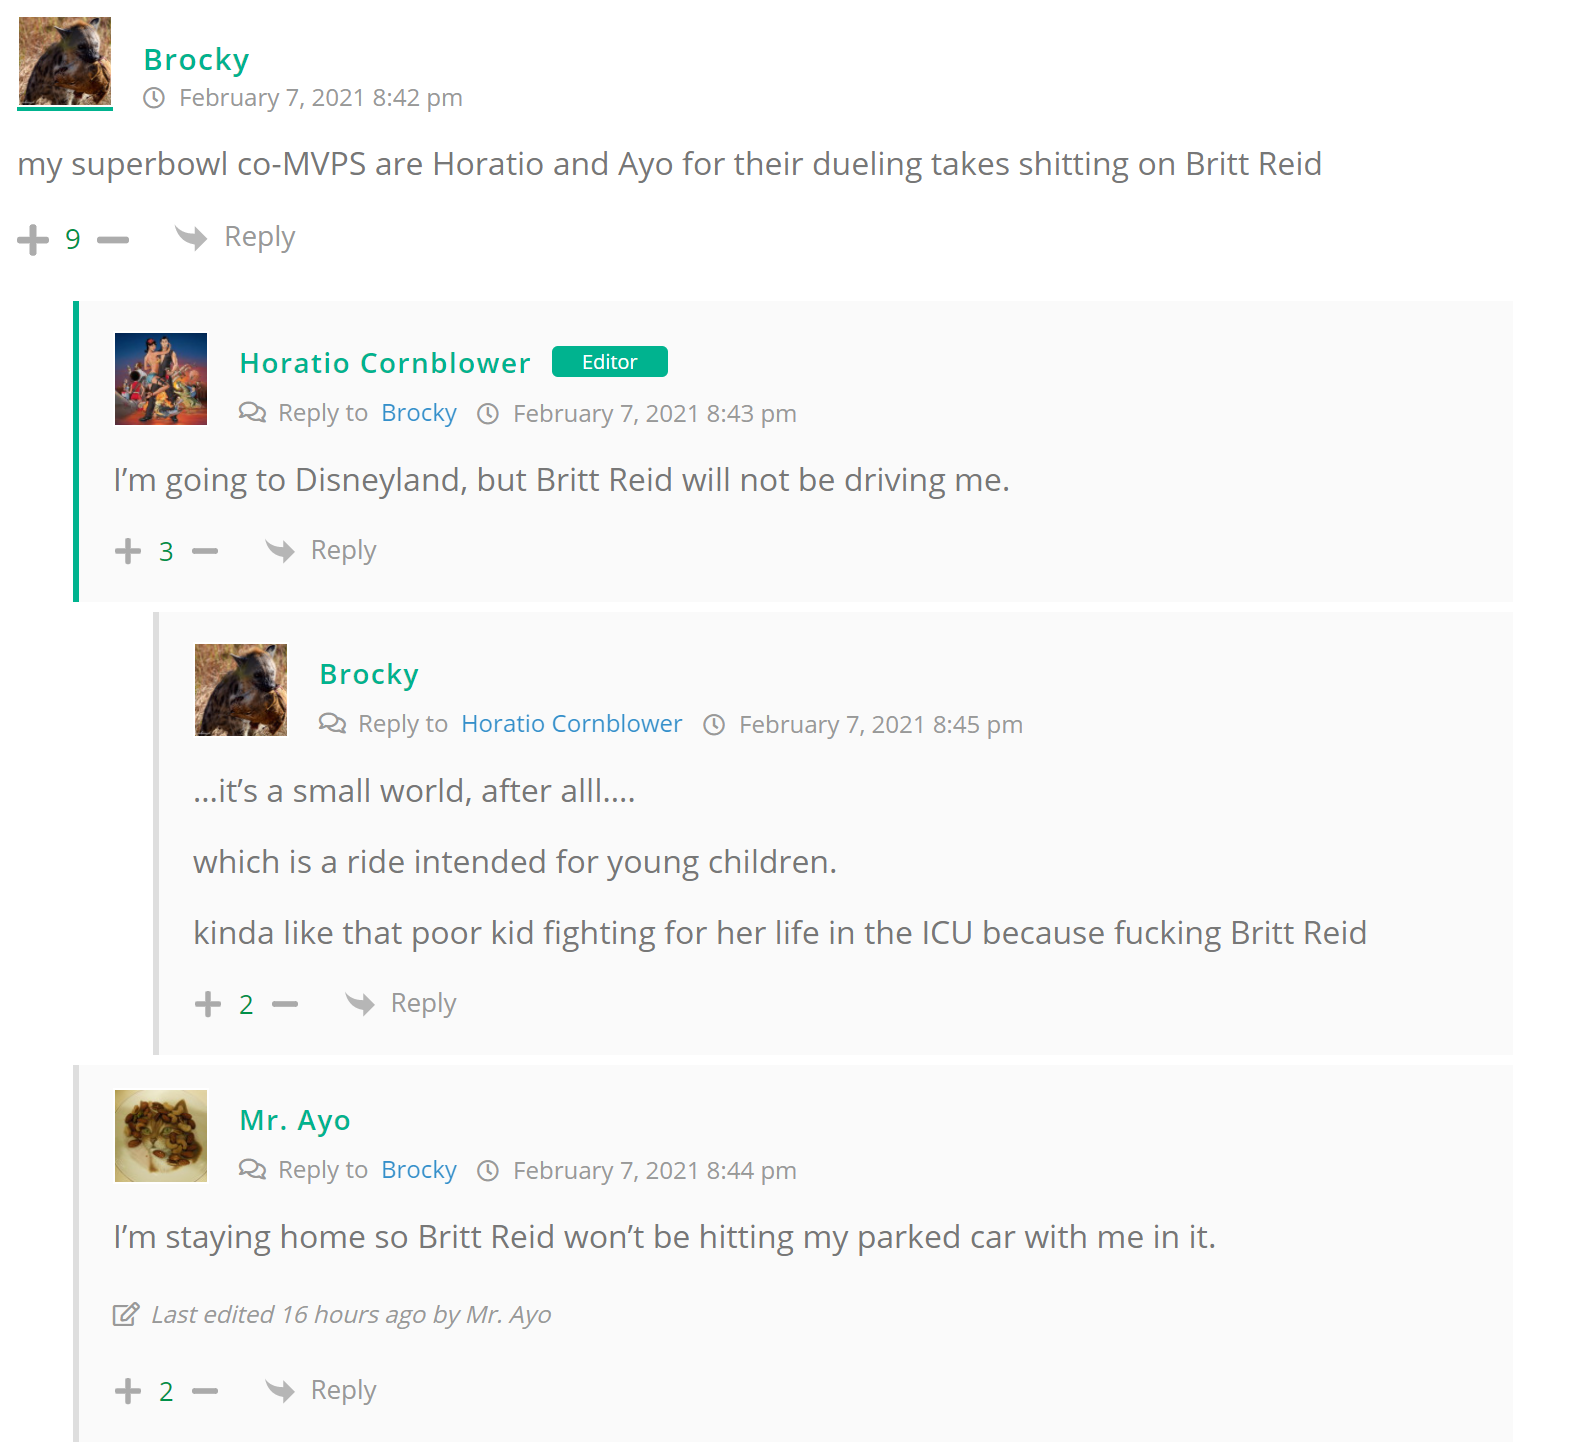Downvote Brocky's top superbowl co-MVPS comment
Image resolution: width=1572 pixels, height=1452 pixels.
click(113, 240)
